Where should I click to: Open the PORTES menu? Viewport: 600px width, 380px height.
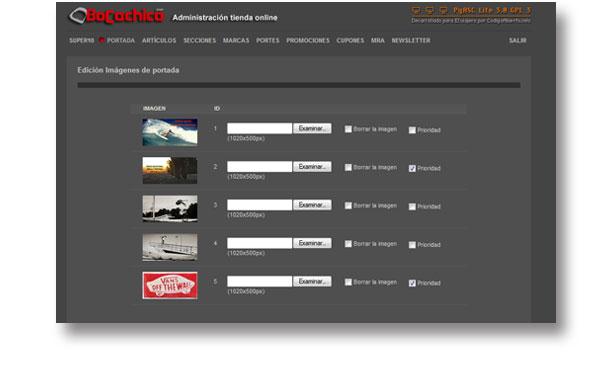tap(267, 41)
